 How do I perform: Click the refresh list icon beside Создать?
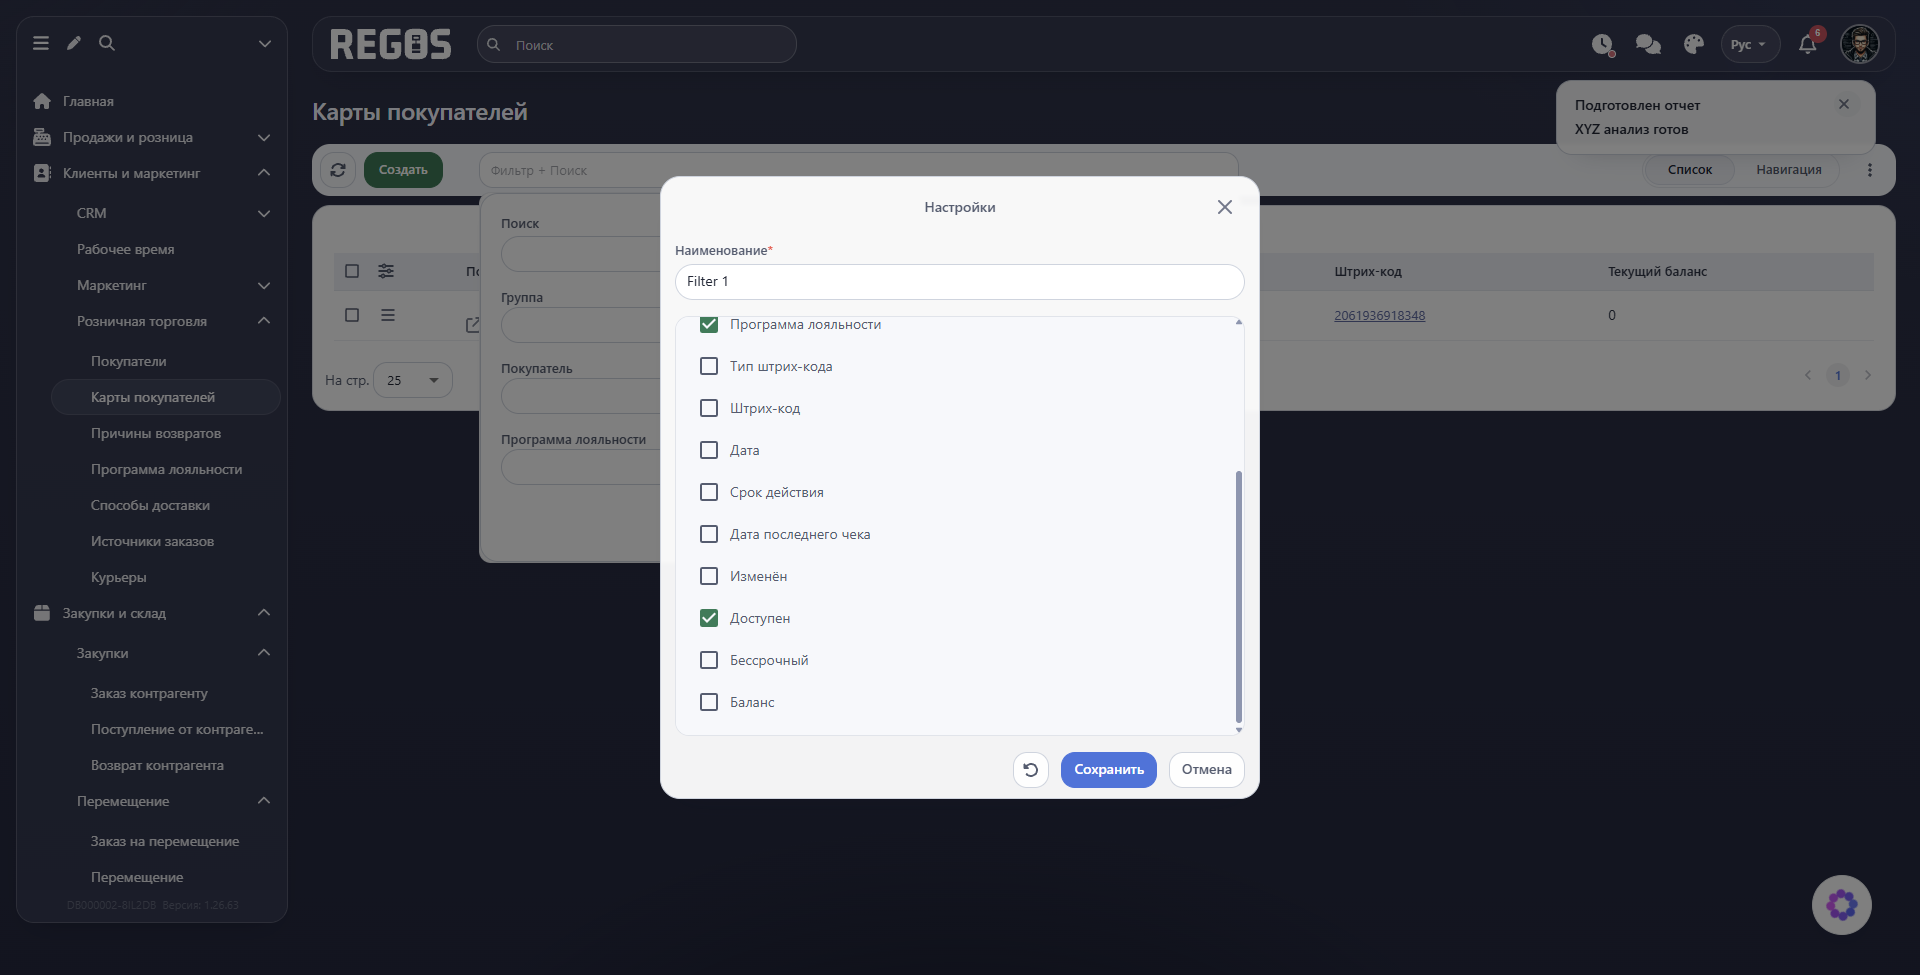click(338, 170)
